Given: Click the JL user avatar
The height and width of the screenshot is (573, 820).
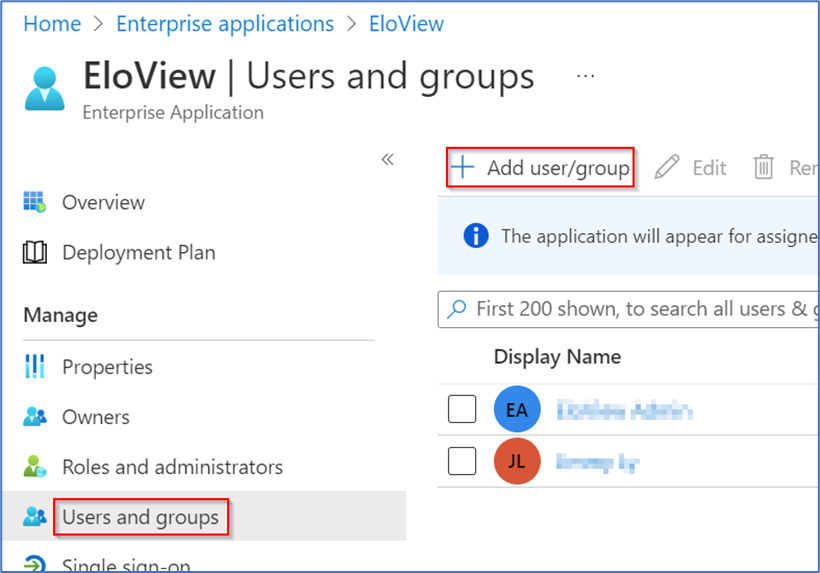Looking at the screenshot, I should pyautogui.click(x=517, y=461).
